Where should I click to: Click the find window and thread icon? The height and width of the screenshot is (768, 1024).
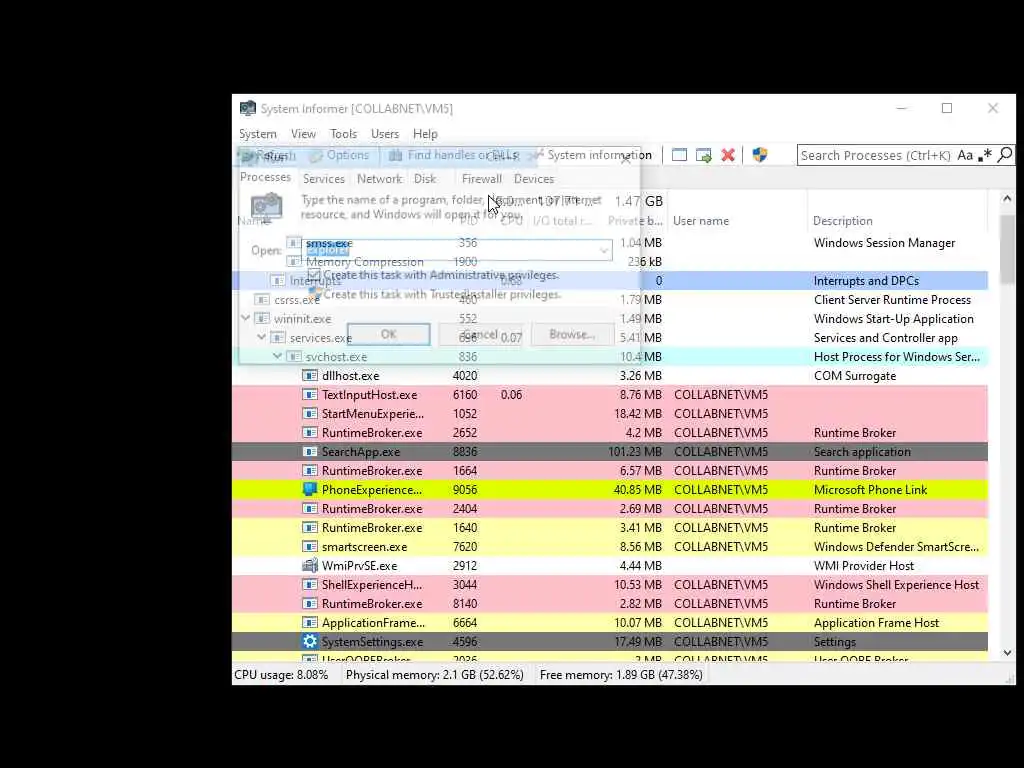[703, 155]
